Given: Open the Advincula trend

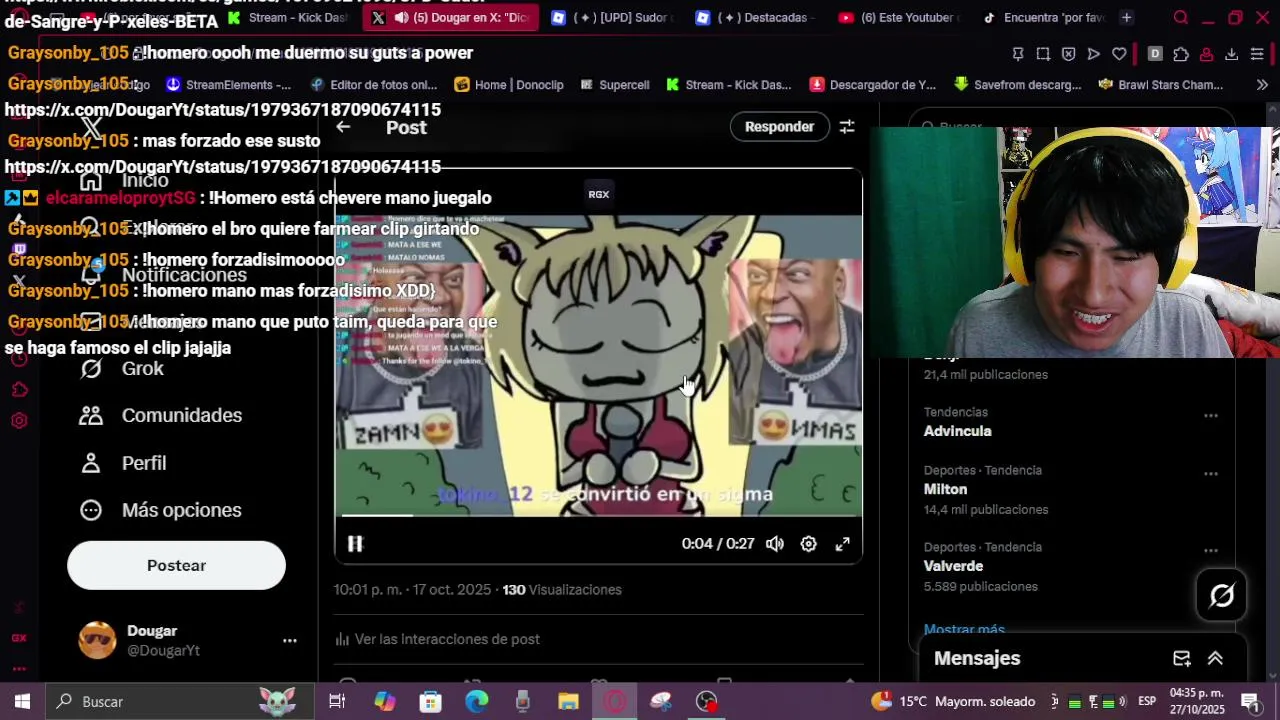Looking at the screenshot, I should tap(957, 431).
